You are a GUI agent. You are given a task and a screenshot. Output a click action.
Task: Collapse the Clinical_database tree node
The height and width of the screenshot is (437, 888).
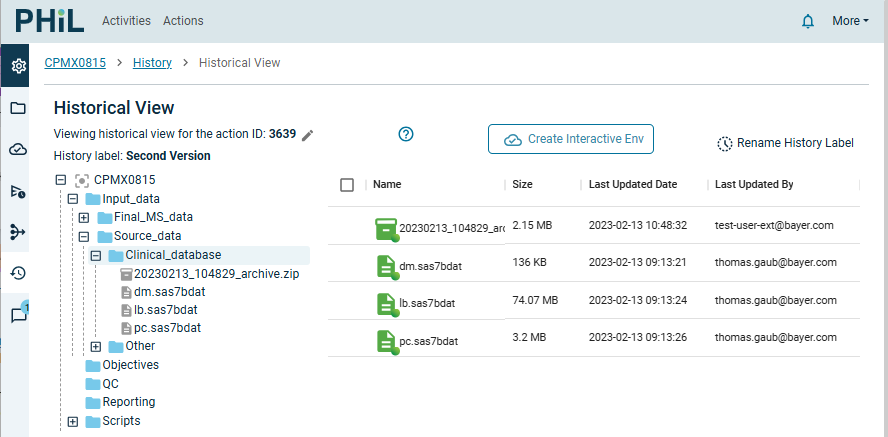click(x=96, y=255)
